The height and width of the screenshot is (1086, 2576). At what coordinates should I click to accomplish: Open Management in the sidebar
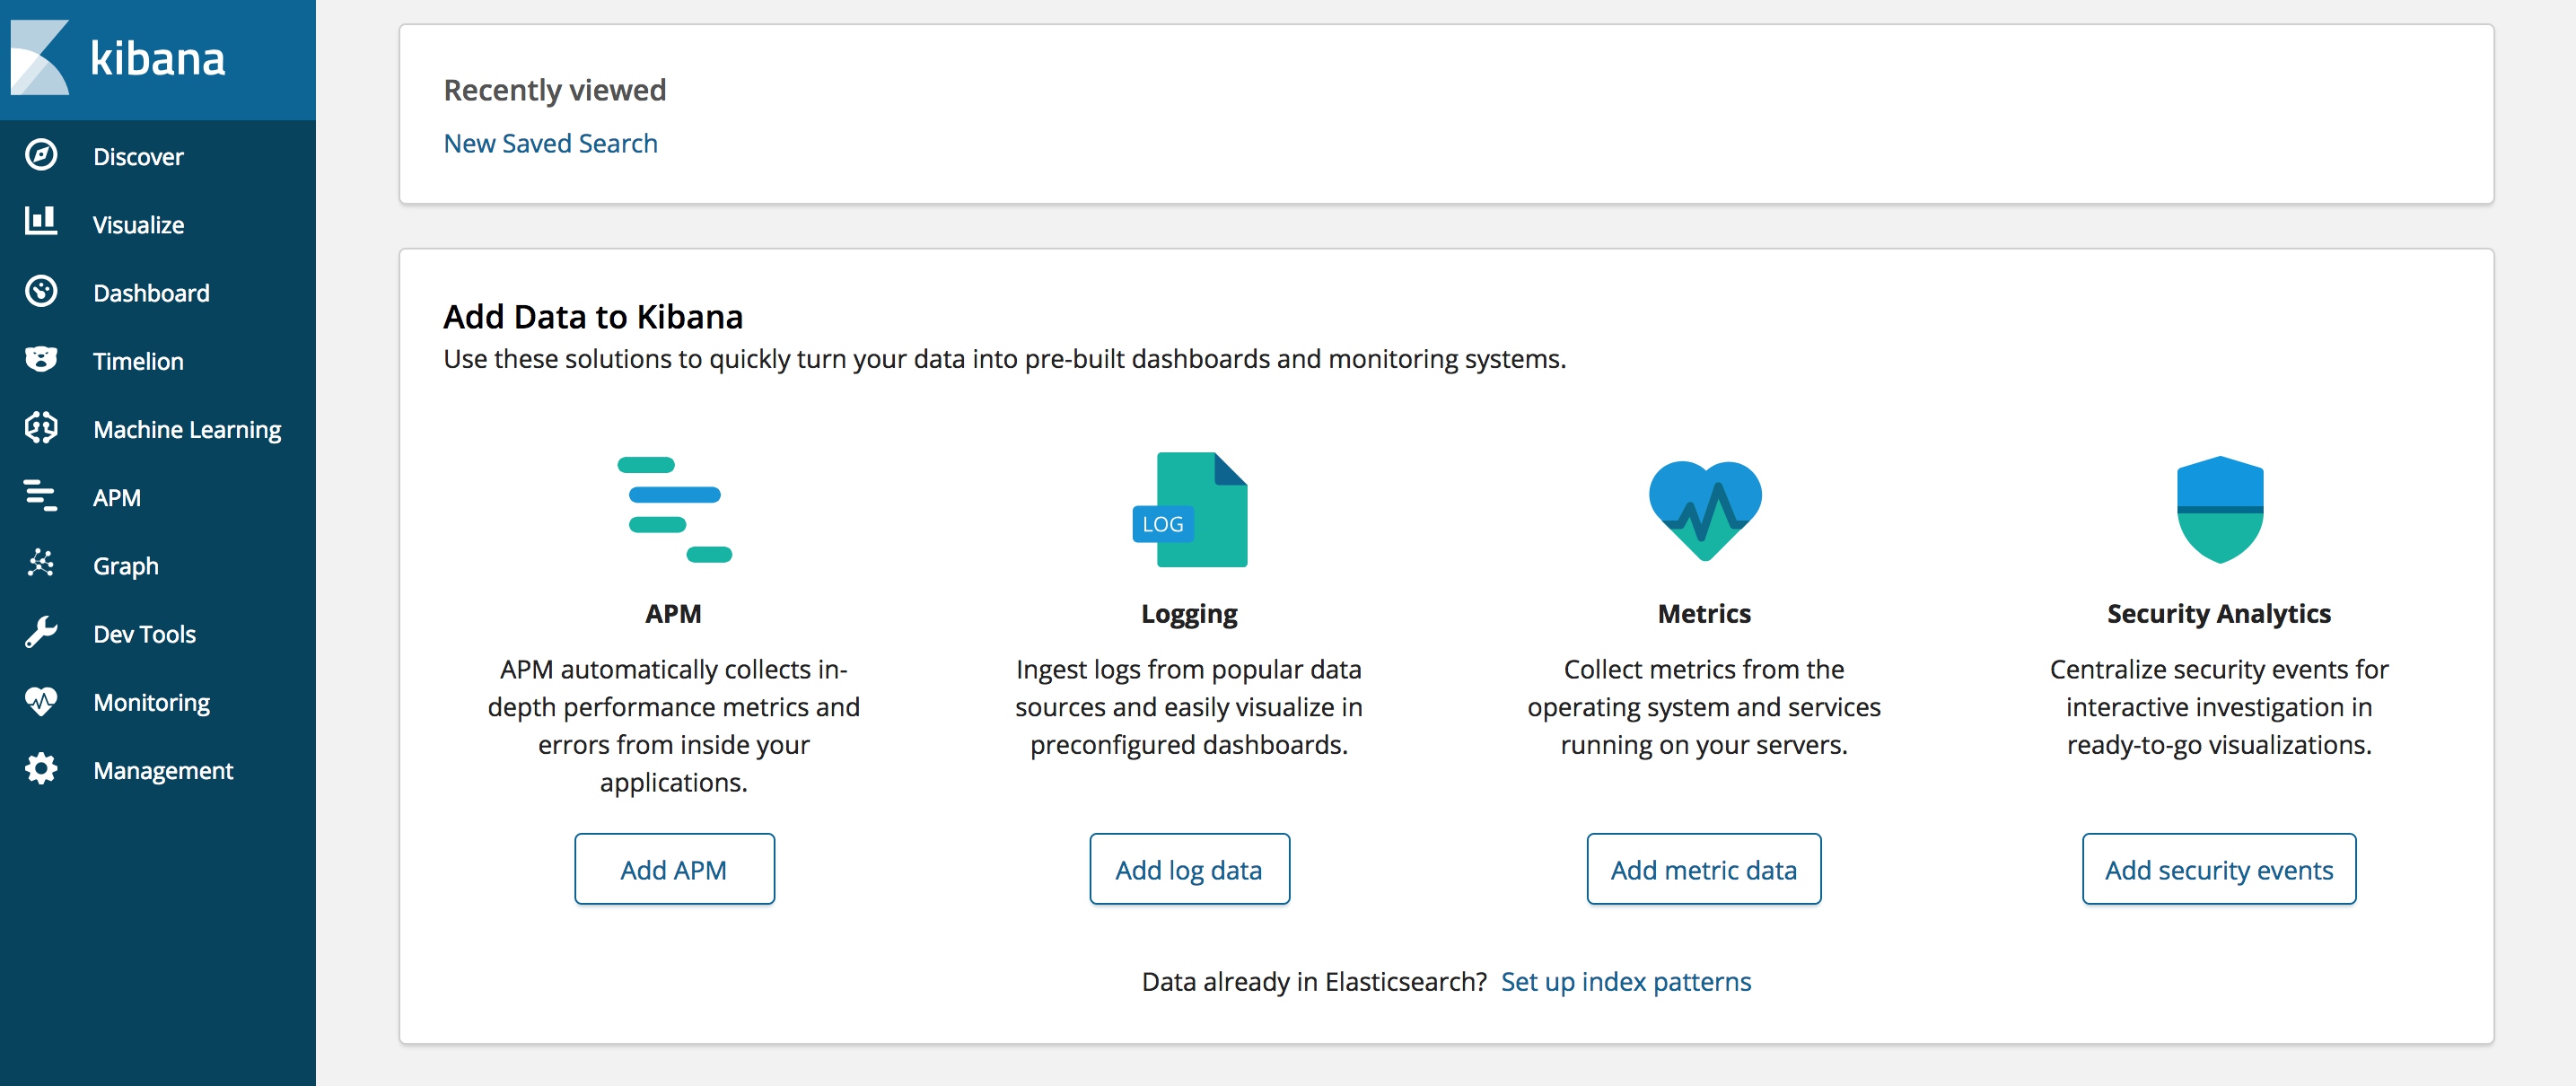163,770
